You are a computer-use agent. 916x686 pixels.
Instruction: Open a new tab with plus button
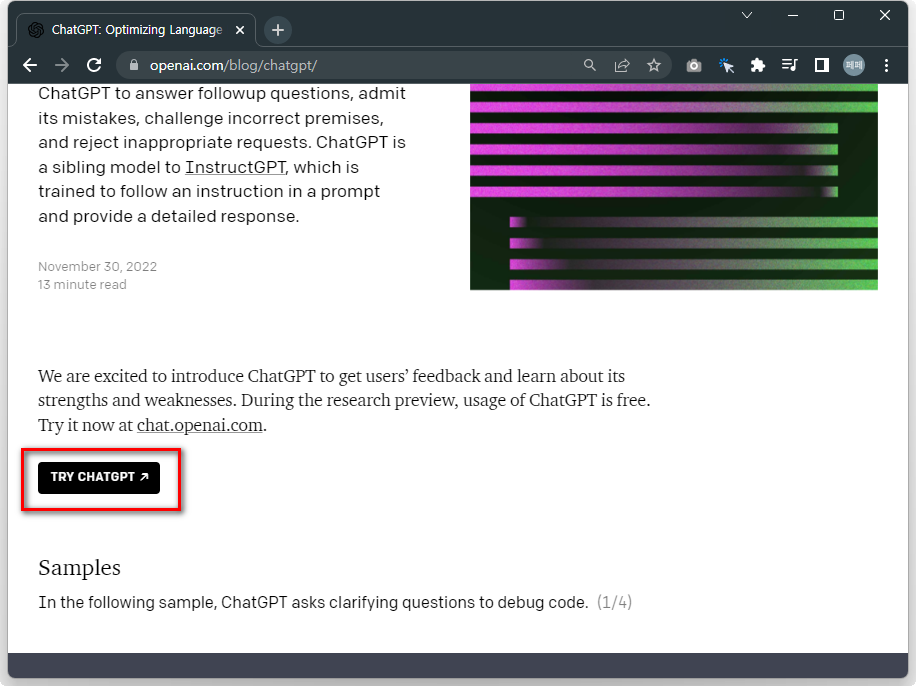278,30
